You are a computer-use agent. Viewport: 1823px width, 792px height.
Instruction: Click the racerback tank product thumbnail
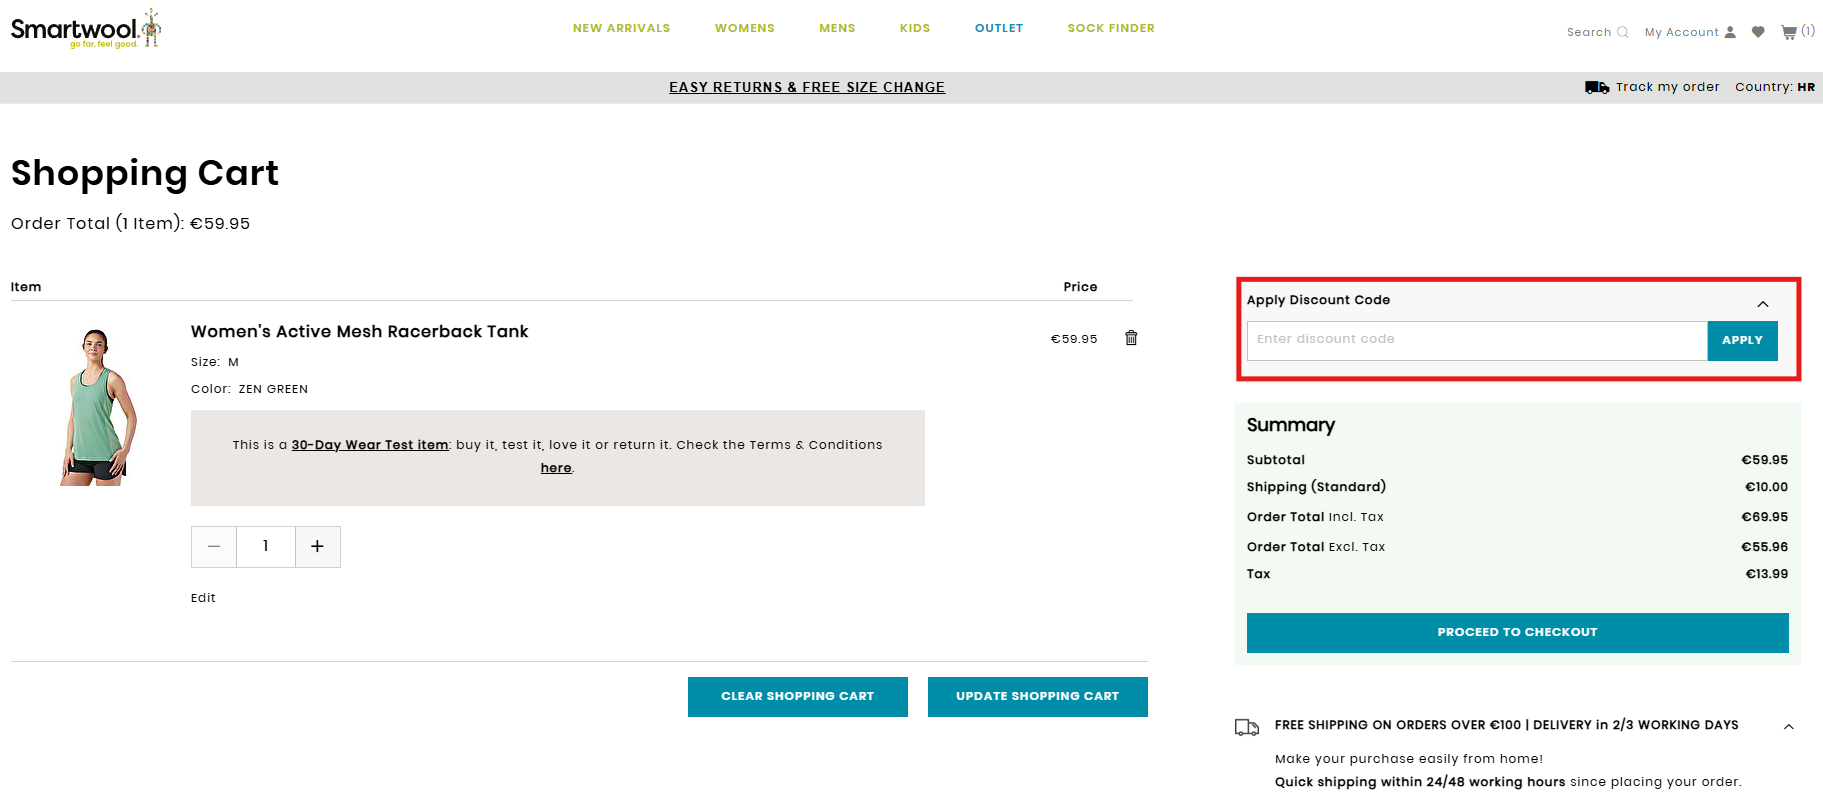98,407
